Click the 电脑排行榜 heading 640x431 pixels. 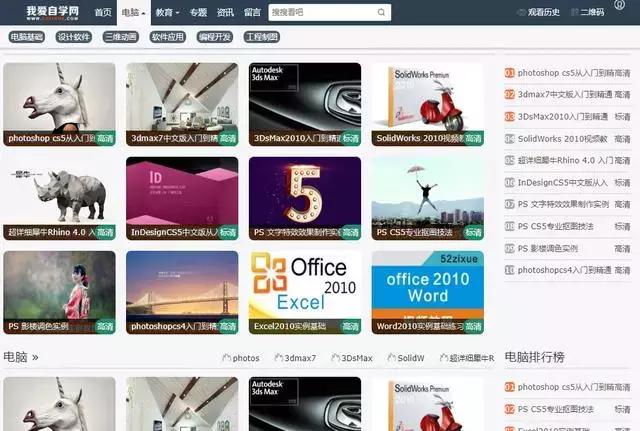(x=535, y=357)
